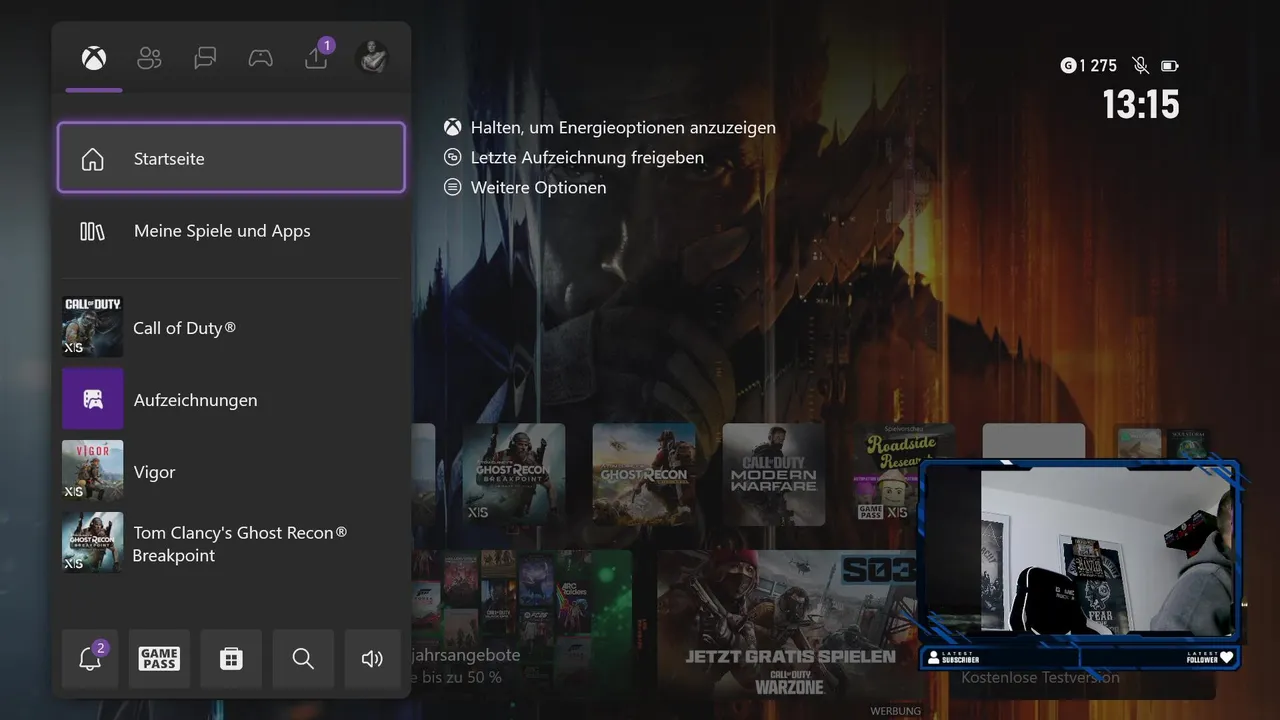Click the controller battery status icon
The image size is (1280, 720).
tap(1170, 66)
